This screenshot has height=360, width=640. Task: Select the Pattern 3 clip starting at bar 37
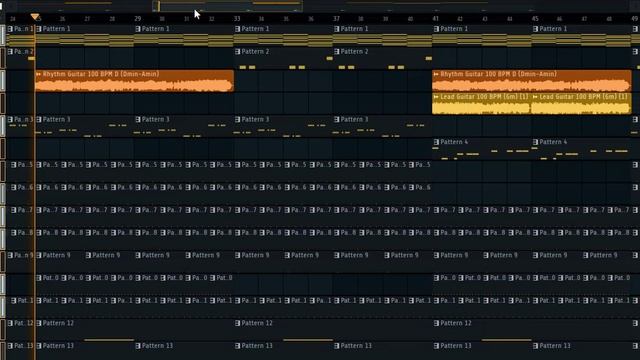[x=383, y=127]
